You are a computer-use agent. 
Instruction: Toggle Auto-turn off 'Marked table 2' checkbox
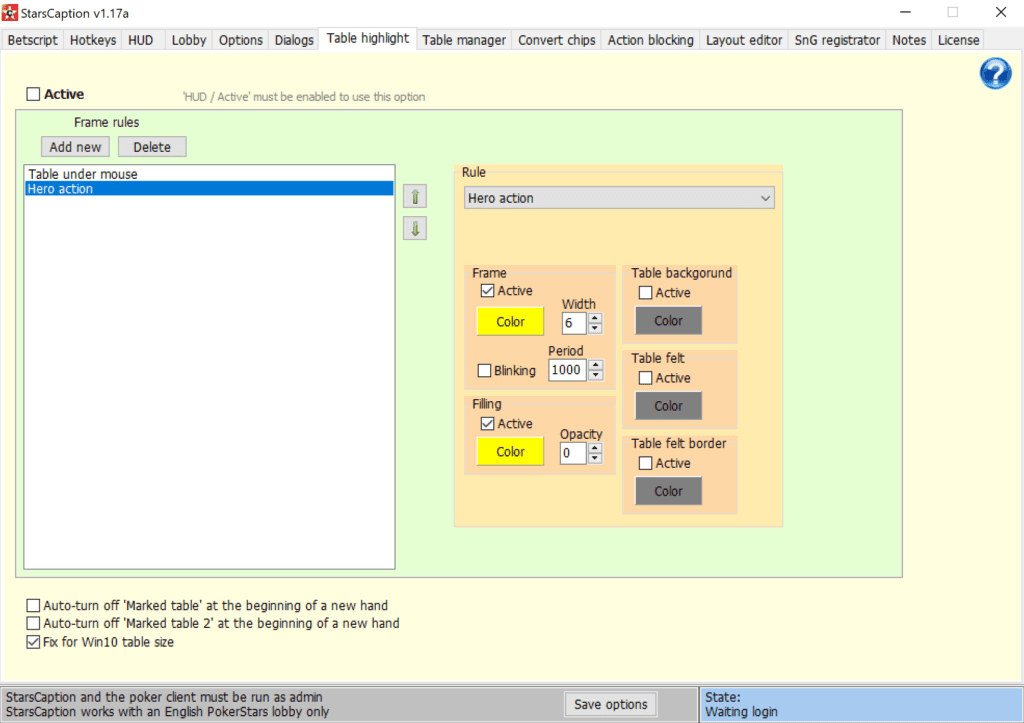coord(33,623)
